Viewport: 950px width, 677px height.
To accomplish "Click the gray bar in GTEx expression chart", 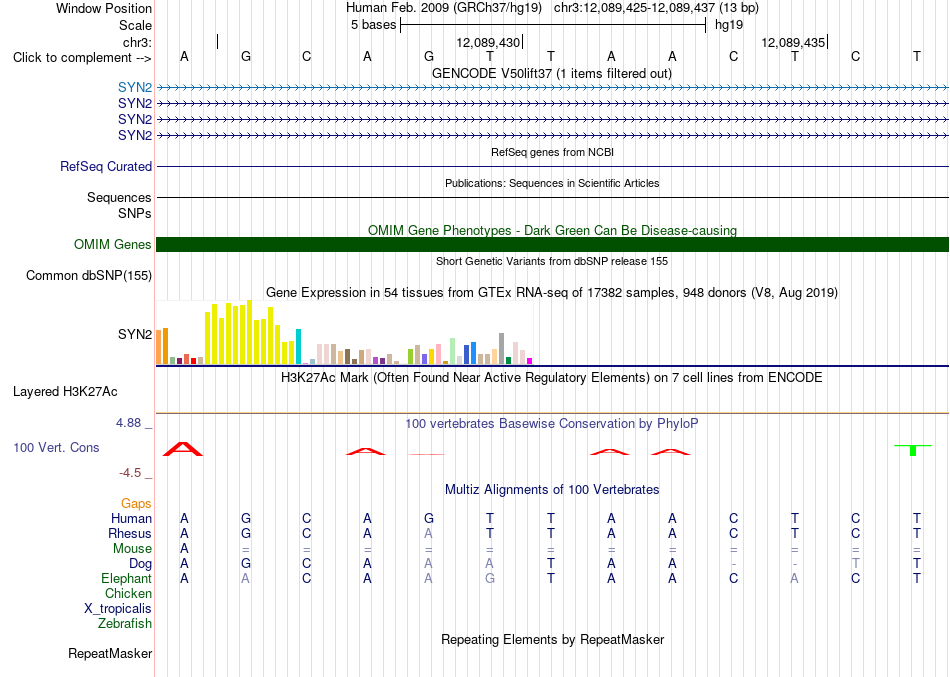I will click(x=501, y=349).
